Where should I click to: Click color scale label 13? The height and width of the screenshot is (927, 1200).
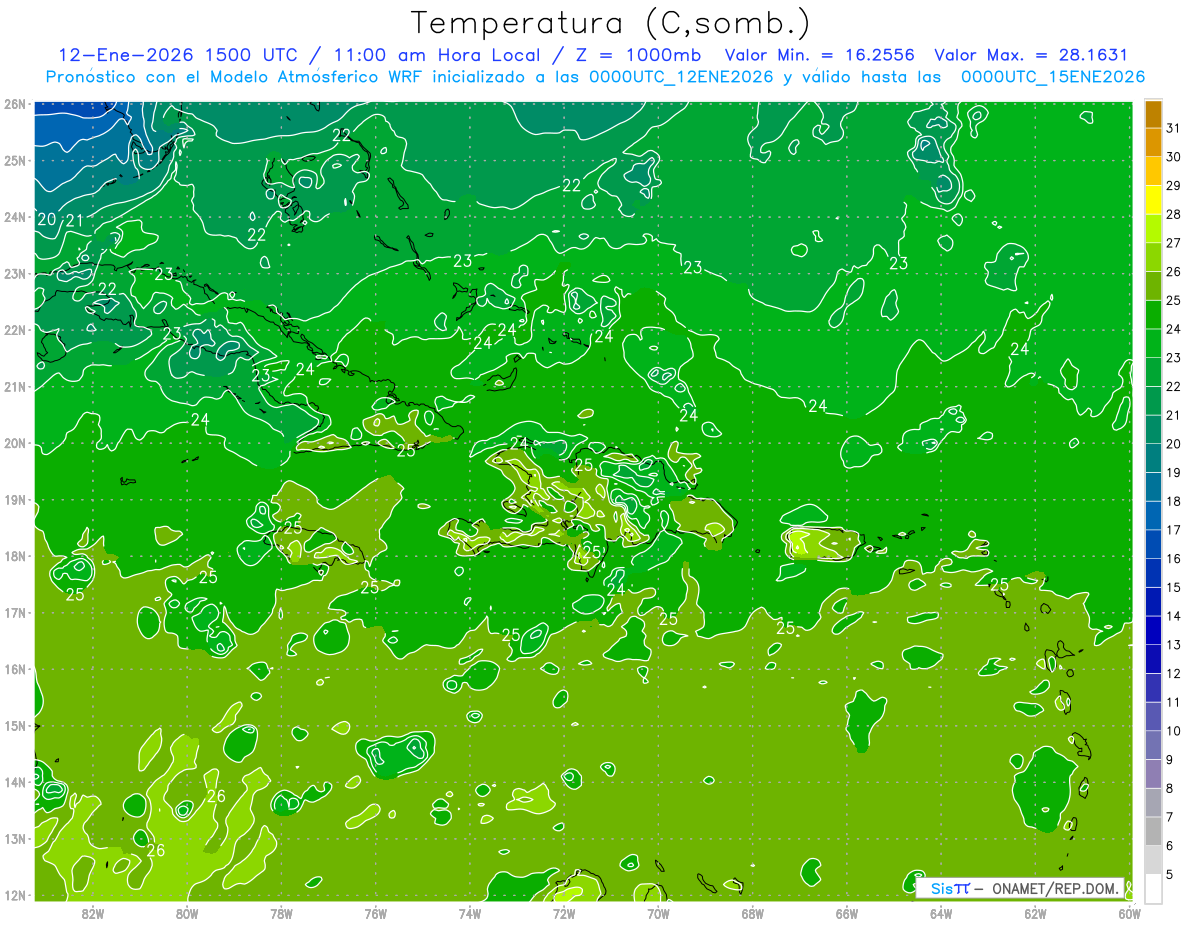(1173, 645)
